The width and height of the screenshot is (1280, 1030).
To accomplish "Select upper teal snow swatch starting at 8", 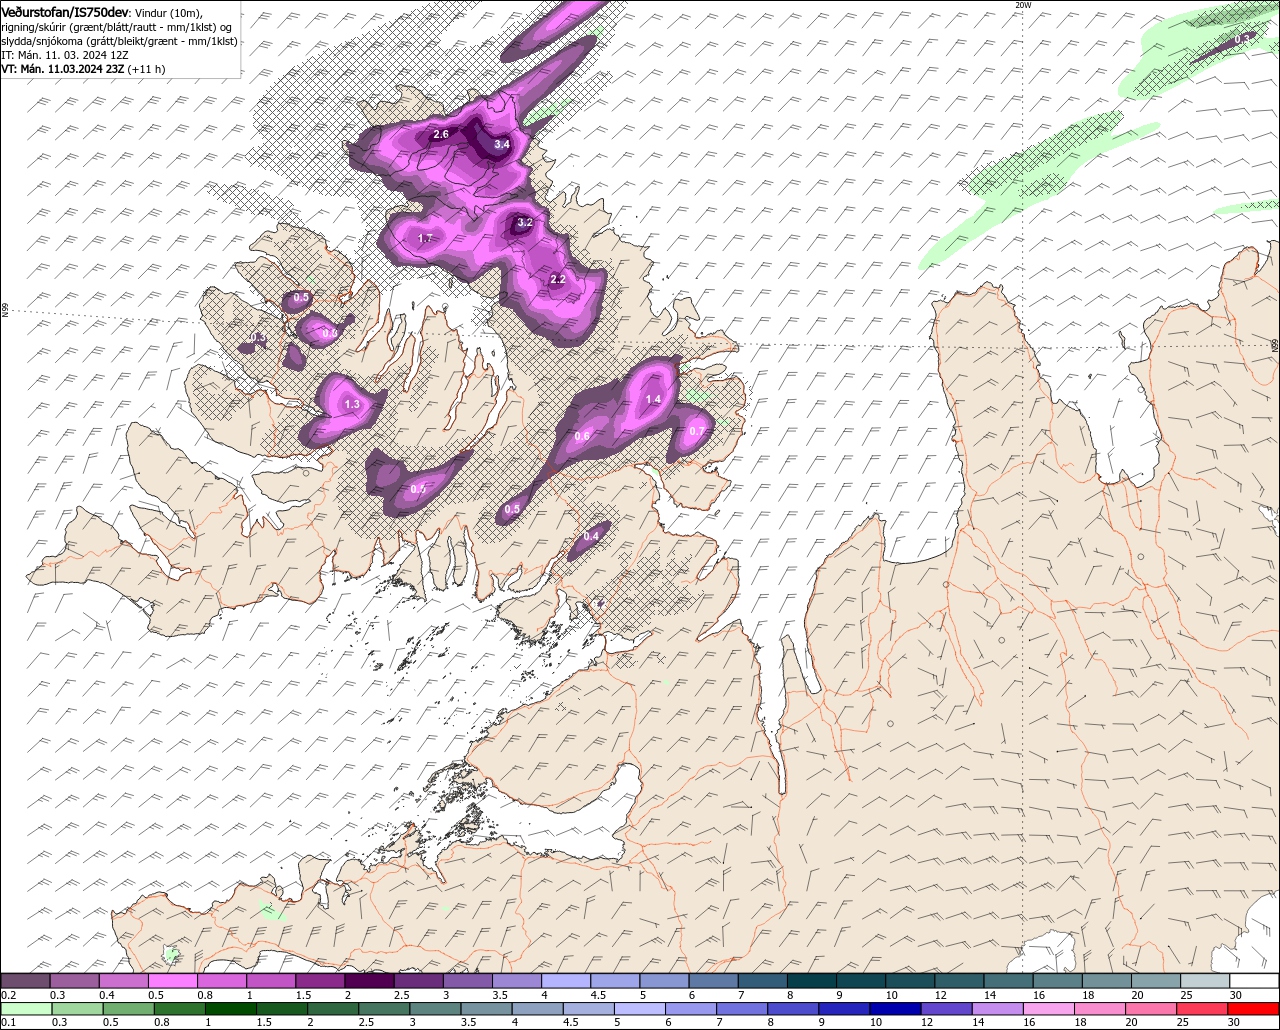I will click(x=811, y=981).
